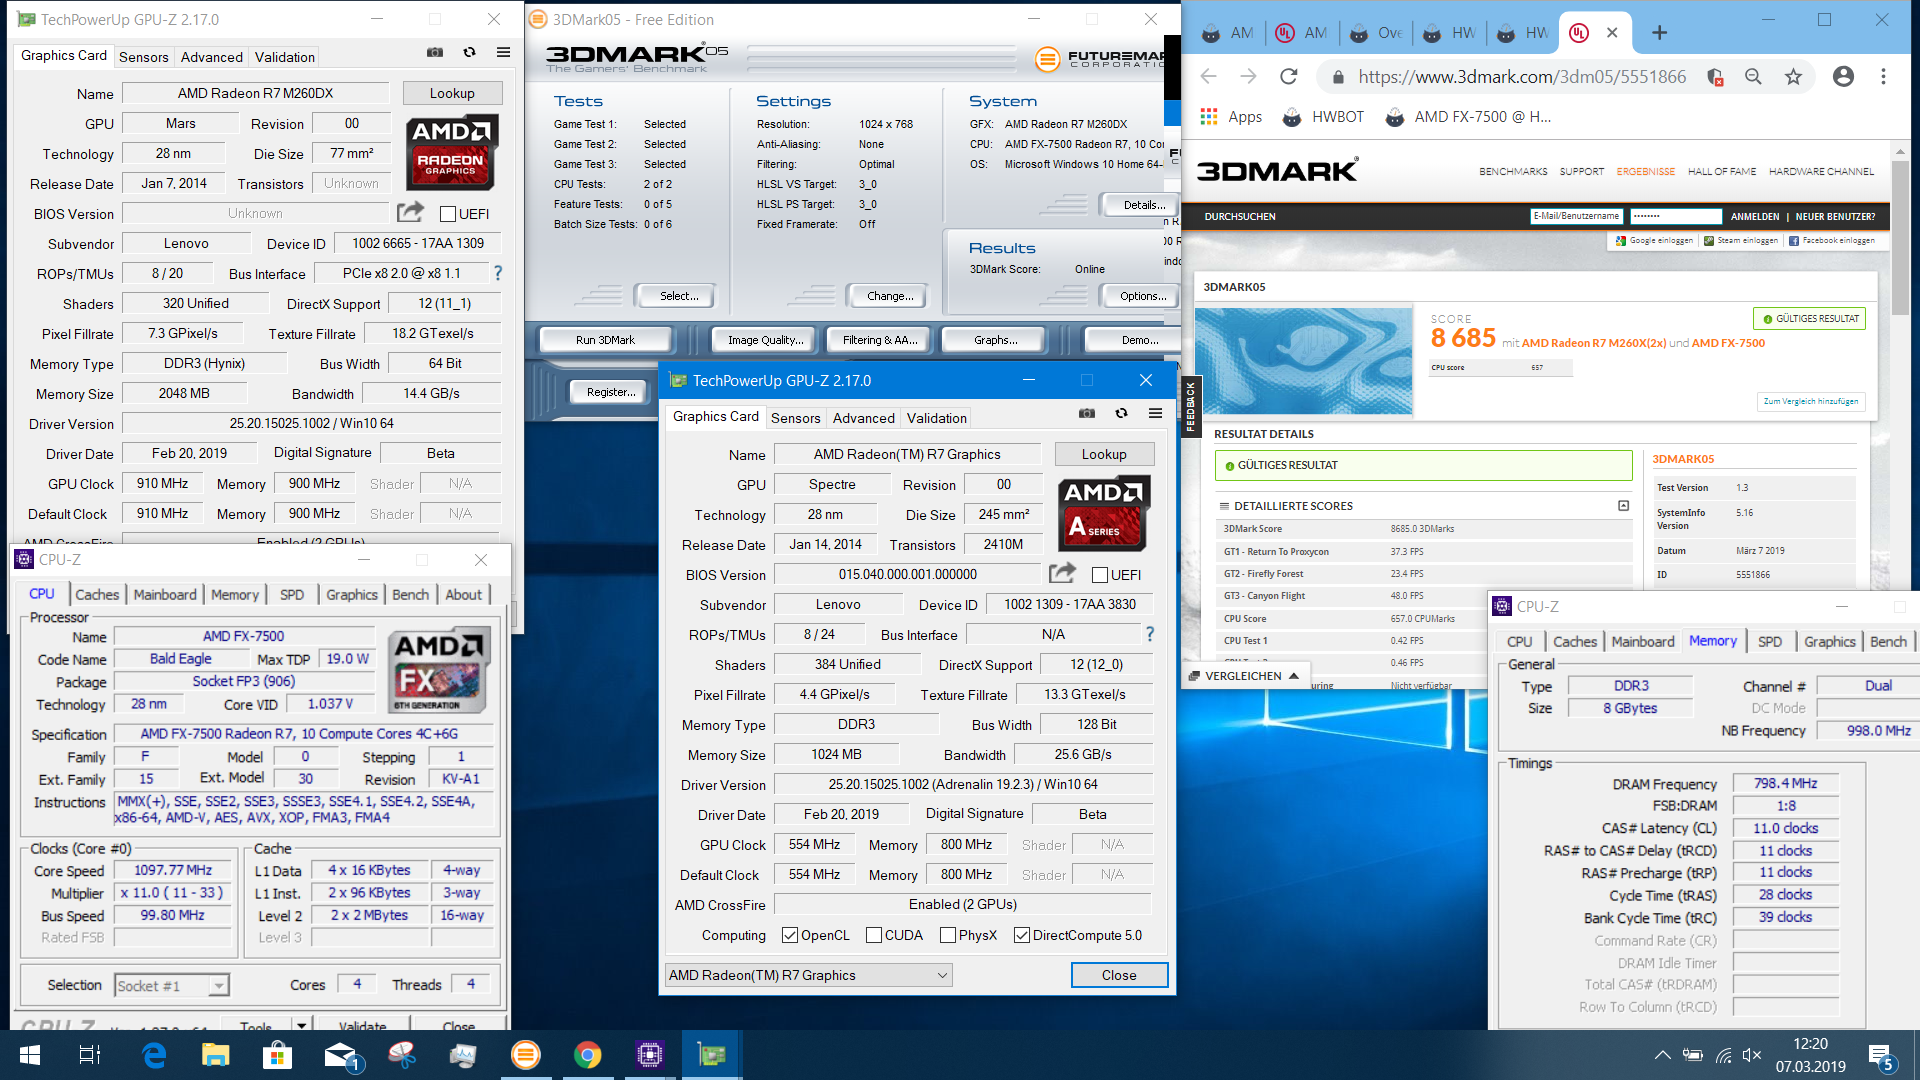Open the Mainboard tab in left CPU-Z window
Image resolution: width=1920 pixels, height=1080 pixels.
click(x=165, y=594)
